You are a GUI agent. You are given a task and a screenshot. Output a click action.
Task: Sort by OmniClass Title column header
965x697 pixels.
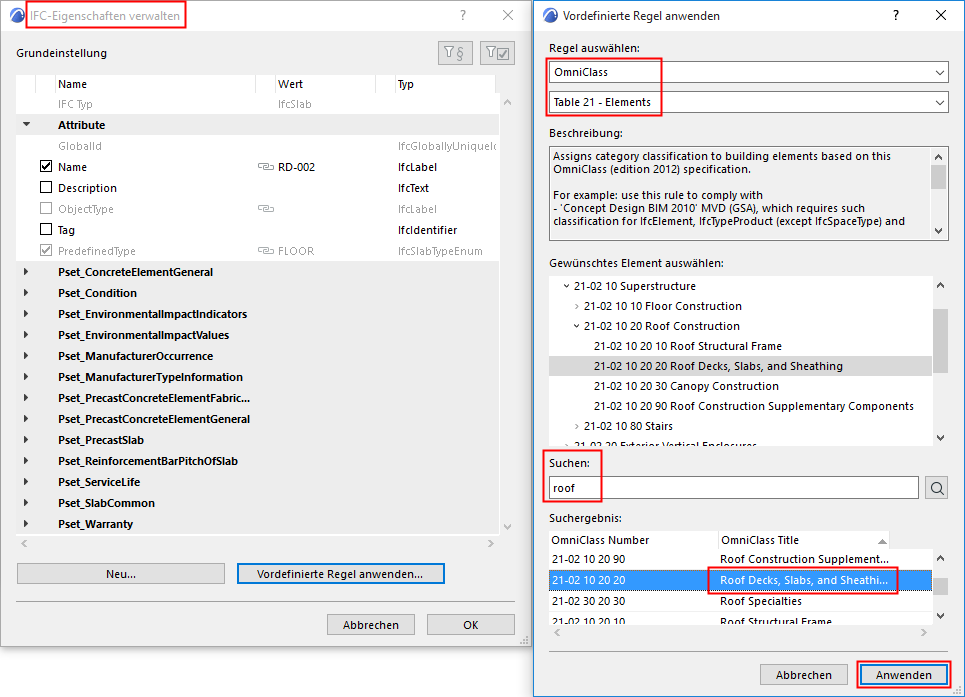pyautogui.click(x=804, y=540)
